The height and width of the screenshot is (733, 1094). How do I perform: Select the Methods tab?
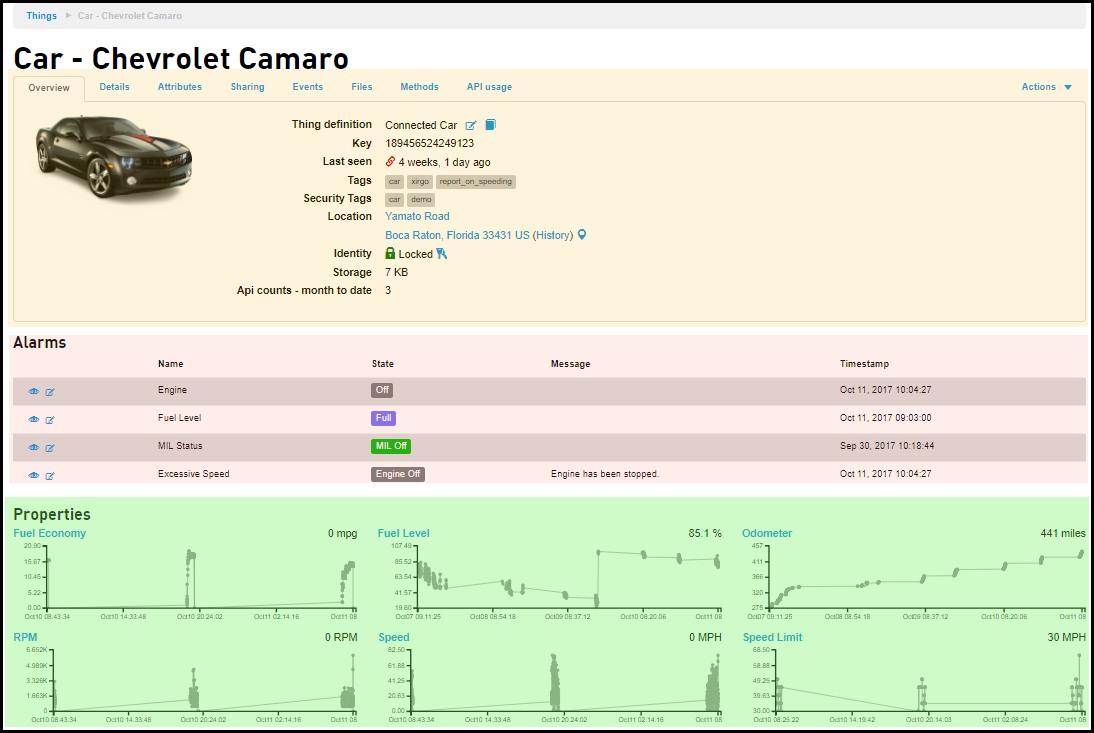pyautogui.click(x=419, y=87)
